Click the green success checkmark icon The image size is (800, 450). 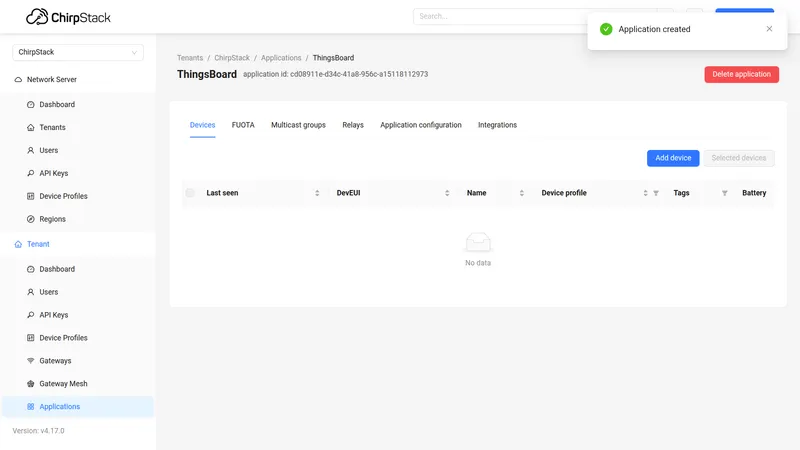click(606, 29)
